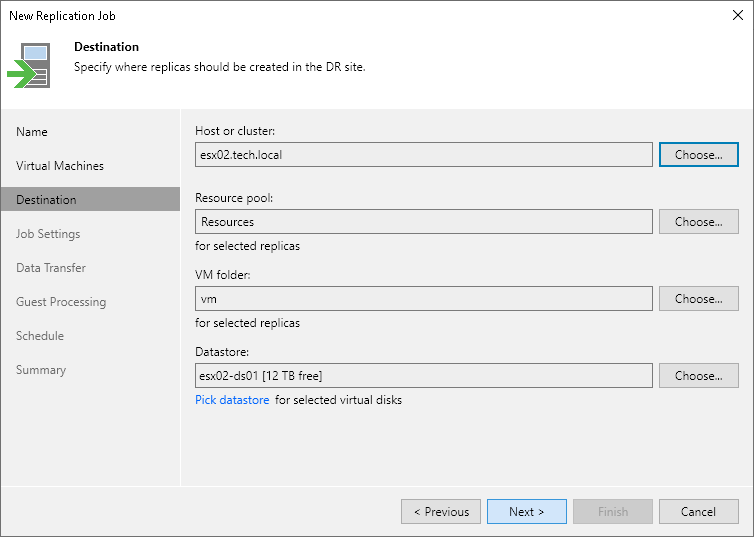The height and width of the screenshot is (537, 754).
Task: Open the Schedule step
Action: [x=40, y=336]
